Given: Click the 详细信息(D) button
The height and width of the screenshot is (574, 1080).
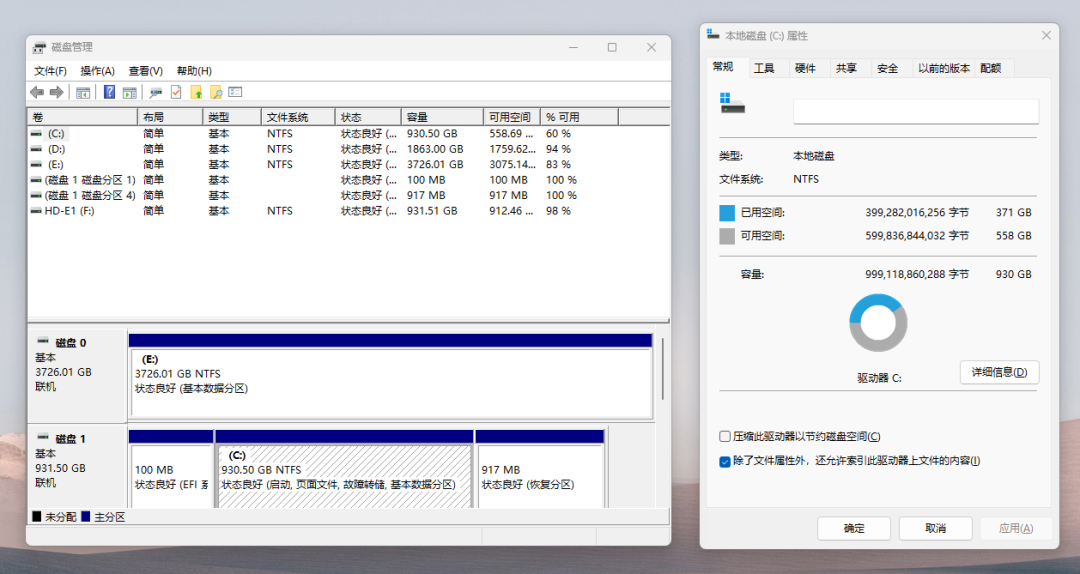Looking at the screenshot, I should [x=999, y=373].
